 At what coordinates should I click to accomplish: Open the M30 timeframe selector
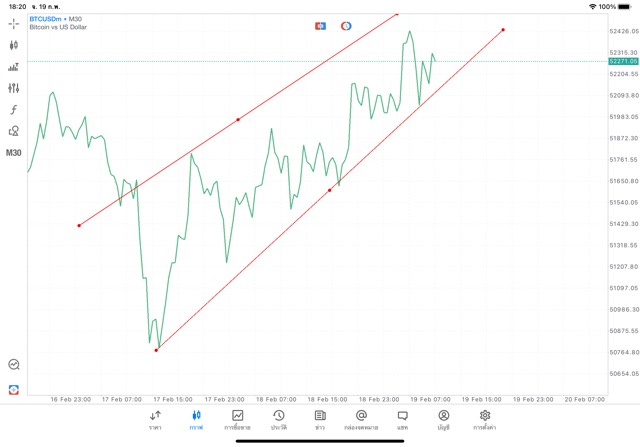(x=14, y=153)
